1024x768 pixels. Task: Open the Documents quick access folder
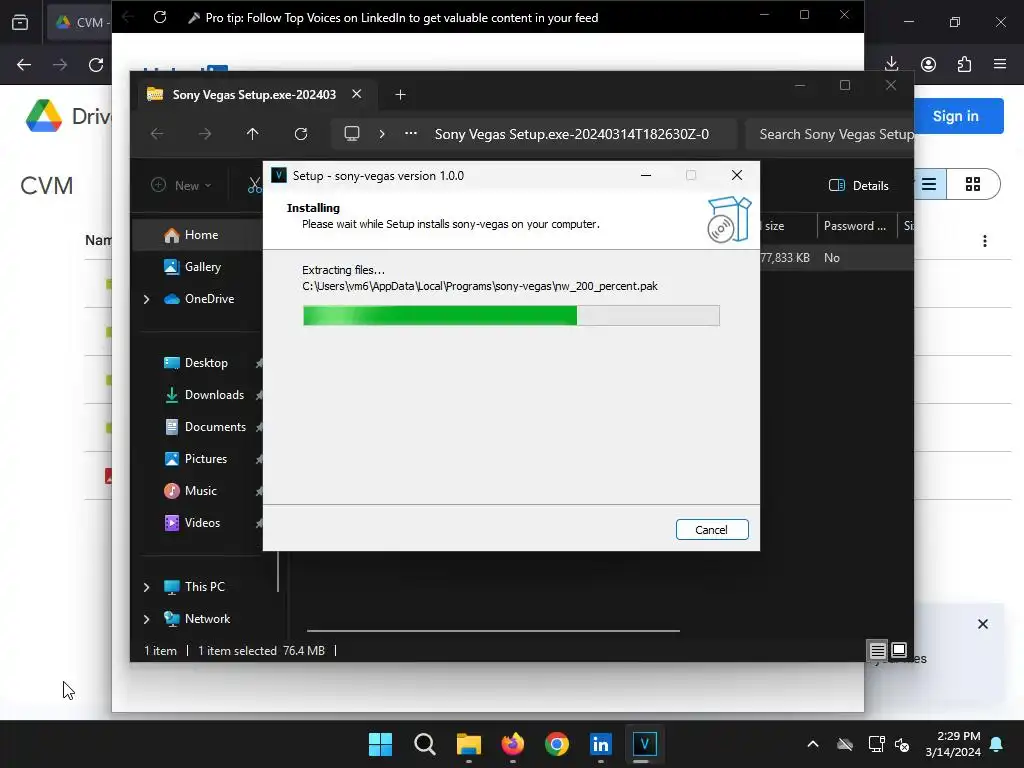point(205,427)
